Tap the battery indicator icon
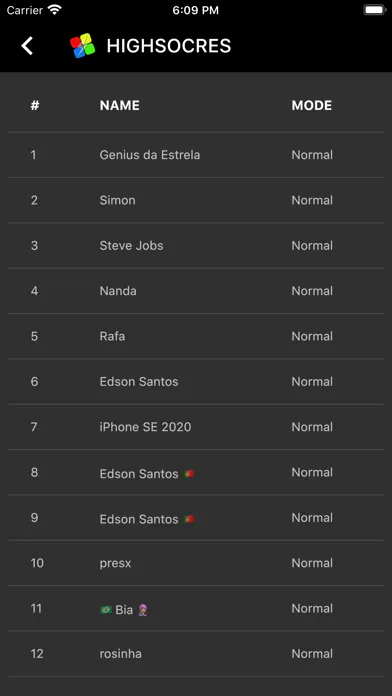Screen dimensions: 392x696 pyautogui.click(x=374, y=10)
